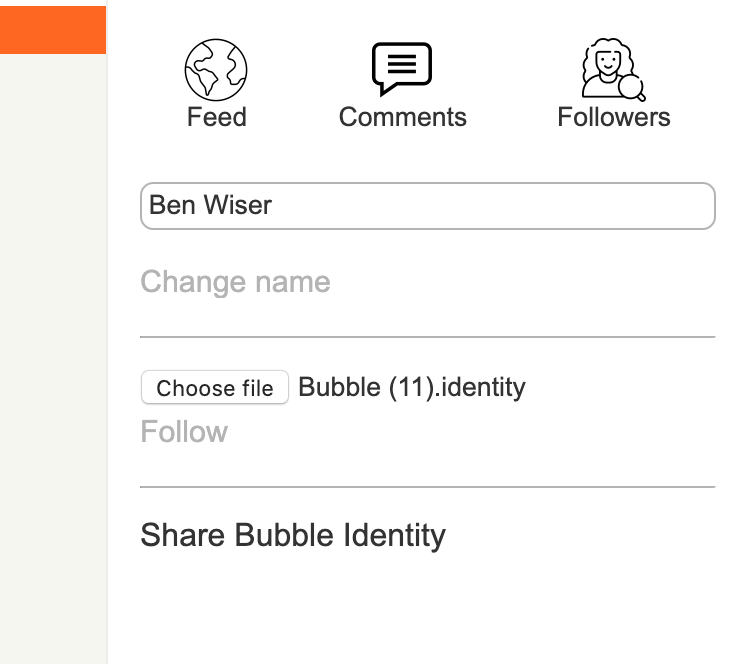
Task: Click the Follow link
Action: 184,432
